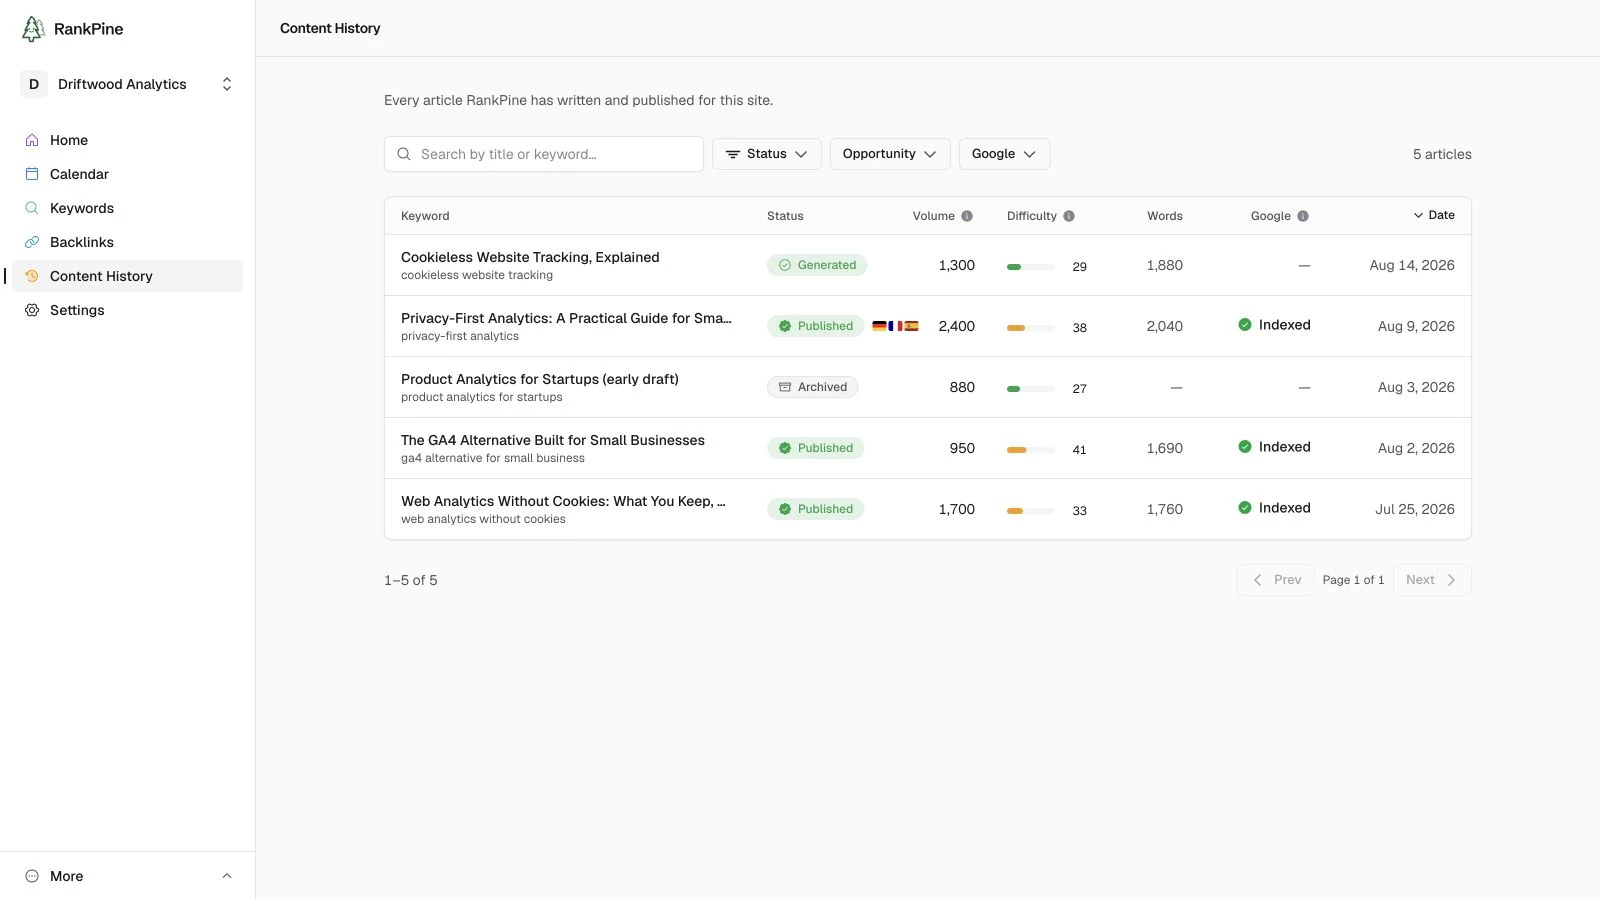The image size is (1600, 900).
Task: Open the Privacy-First Analytics article
Action: point(566,318)
